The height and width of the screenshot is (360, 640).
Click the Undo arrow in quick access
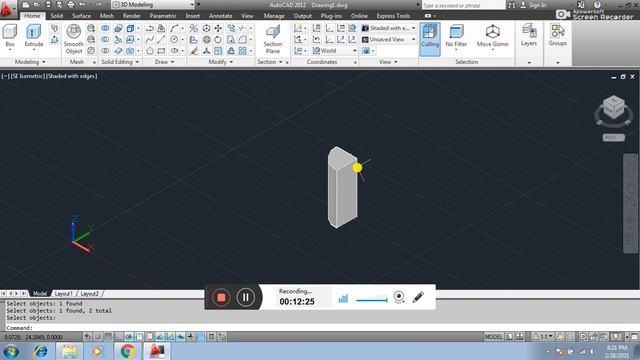pyautogui.click(x=82, y=5)
